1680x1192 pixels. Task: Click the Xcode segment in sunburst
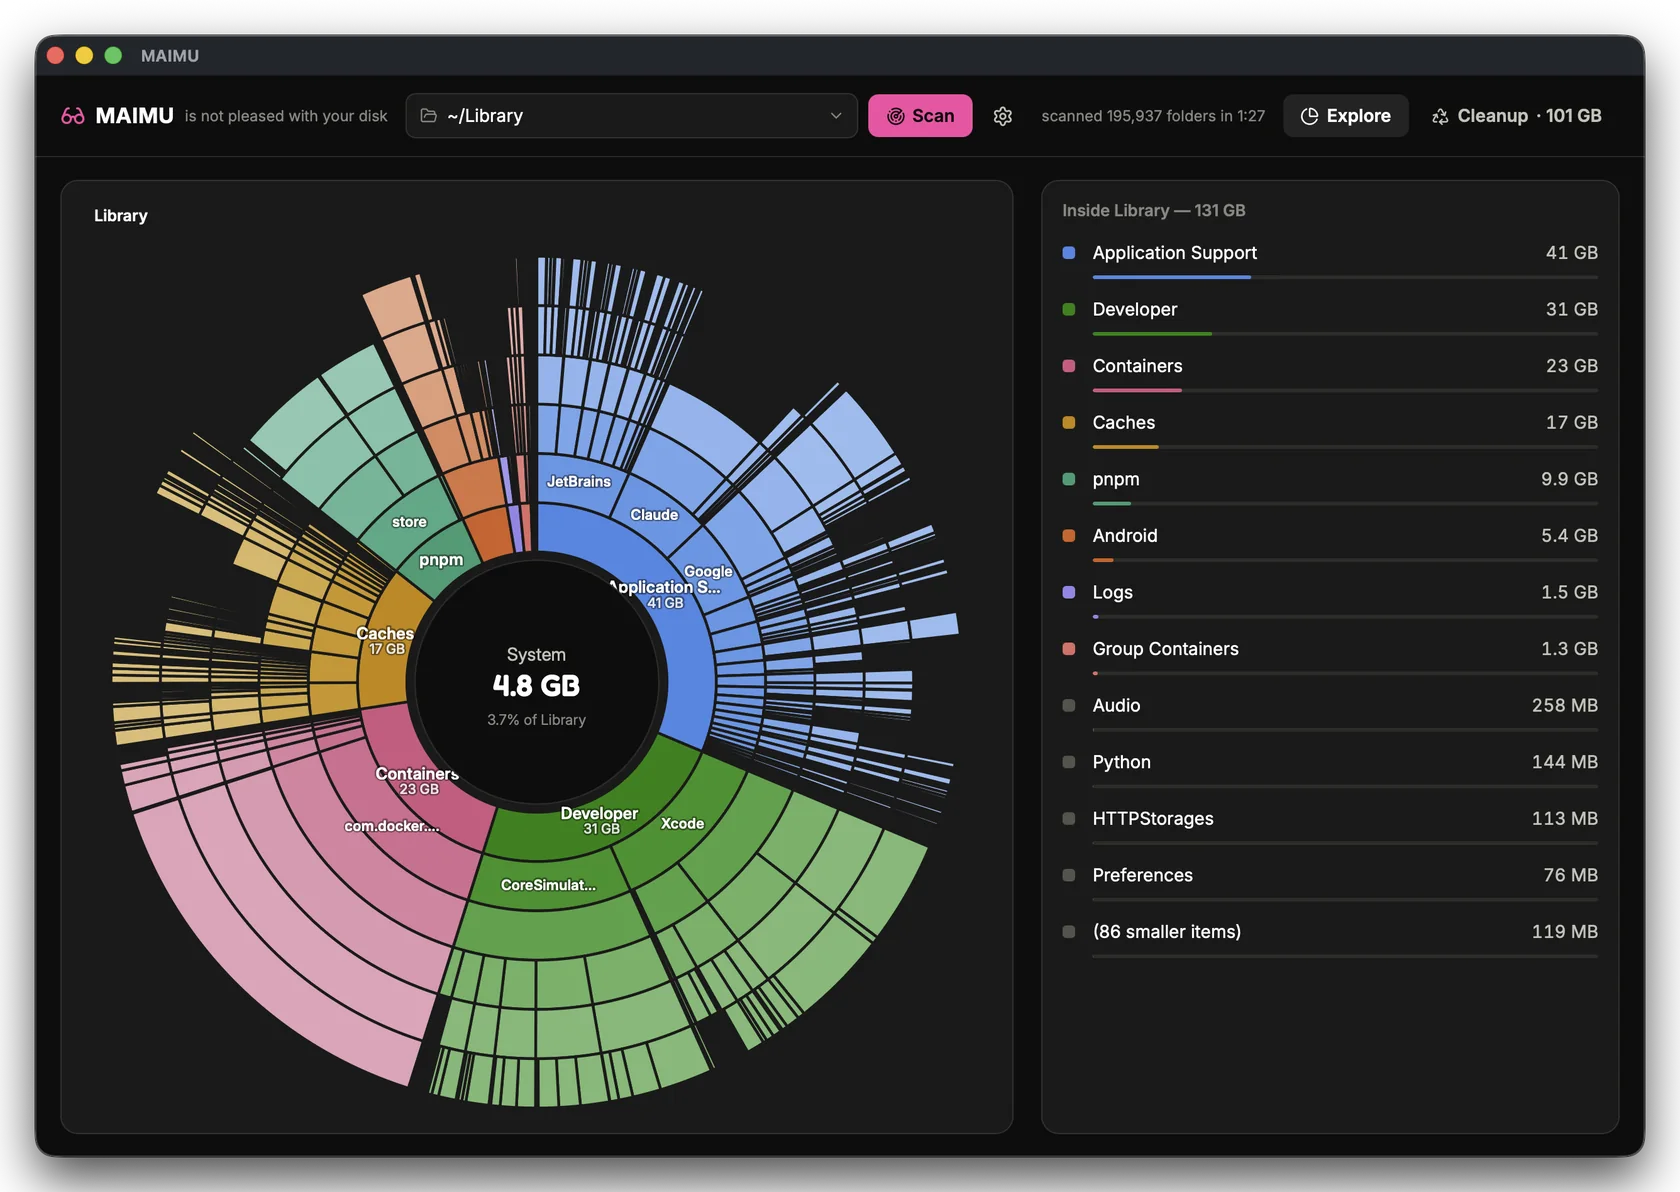682,824
